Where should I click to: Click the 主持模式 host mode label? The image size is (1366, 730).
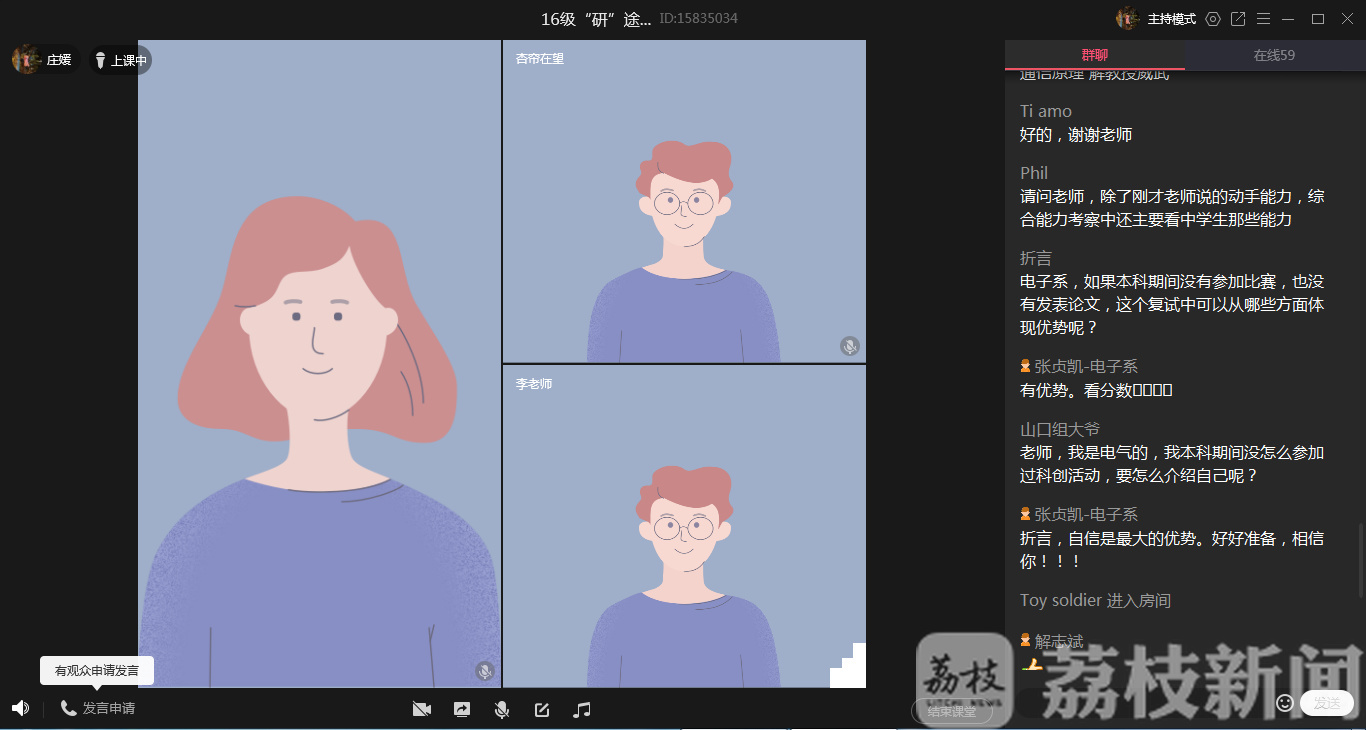(1171, 19)
